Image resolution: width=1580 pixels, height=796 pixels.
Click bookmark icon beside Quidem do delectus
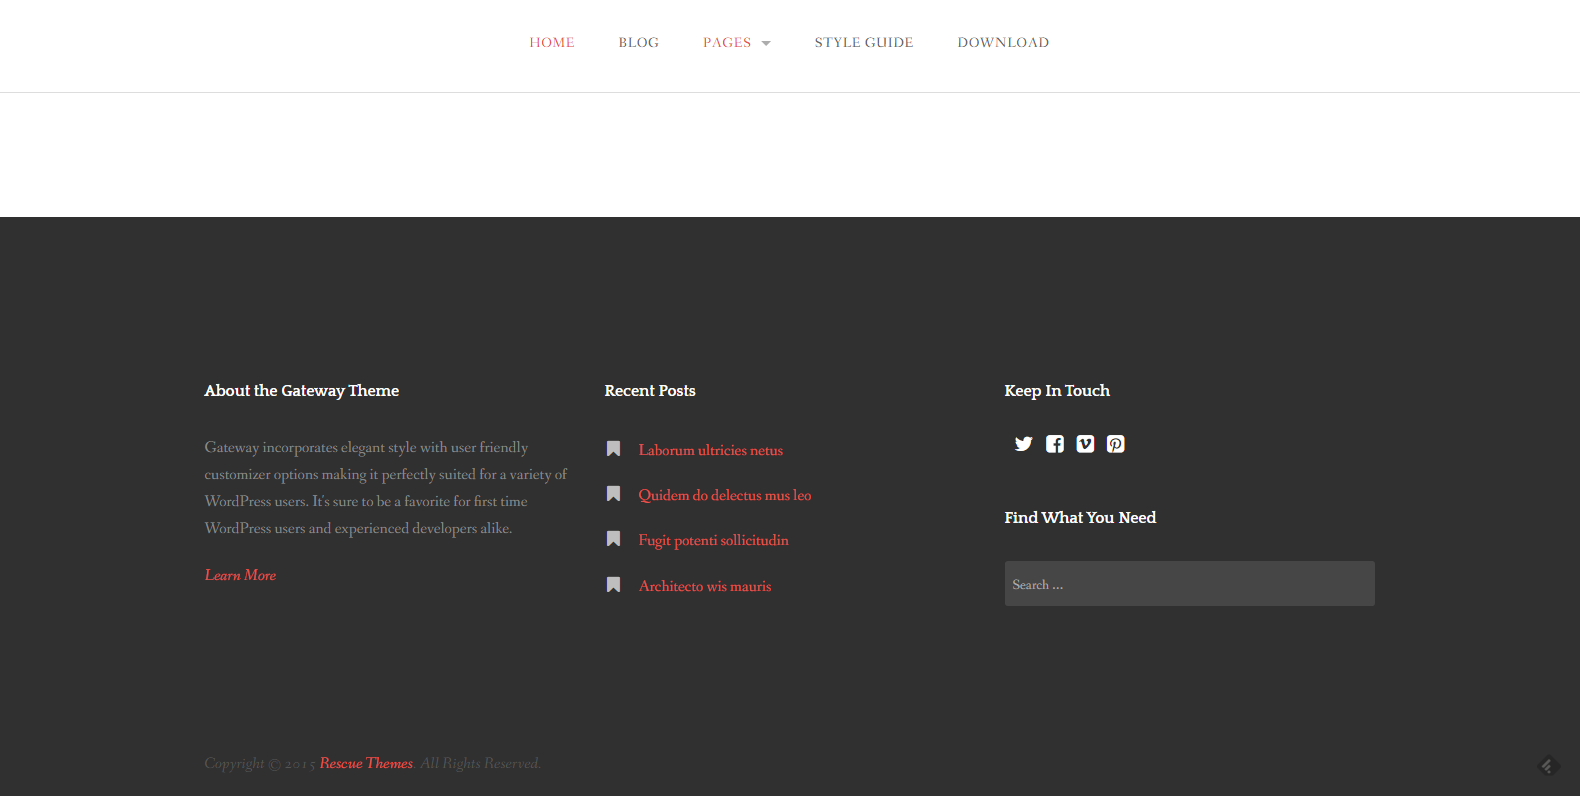pos(614,494)
